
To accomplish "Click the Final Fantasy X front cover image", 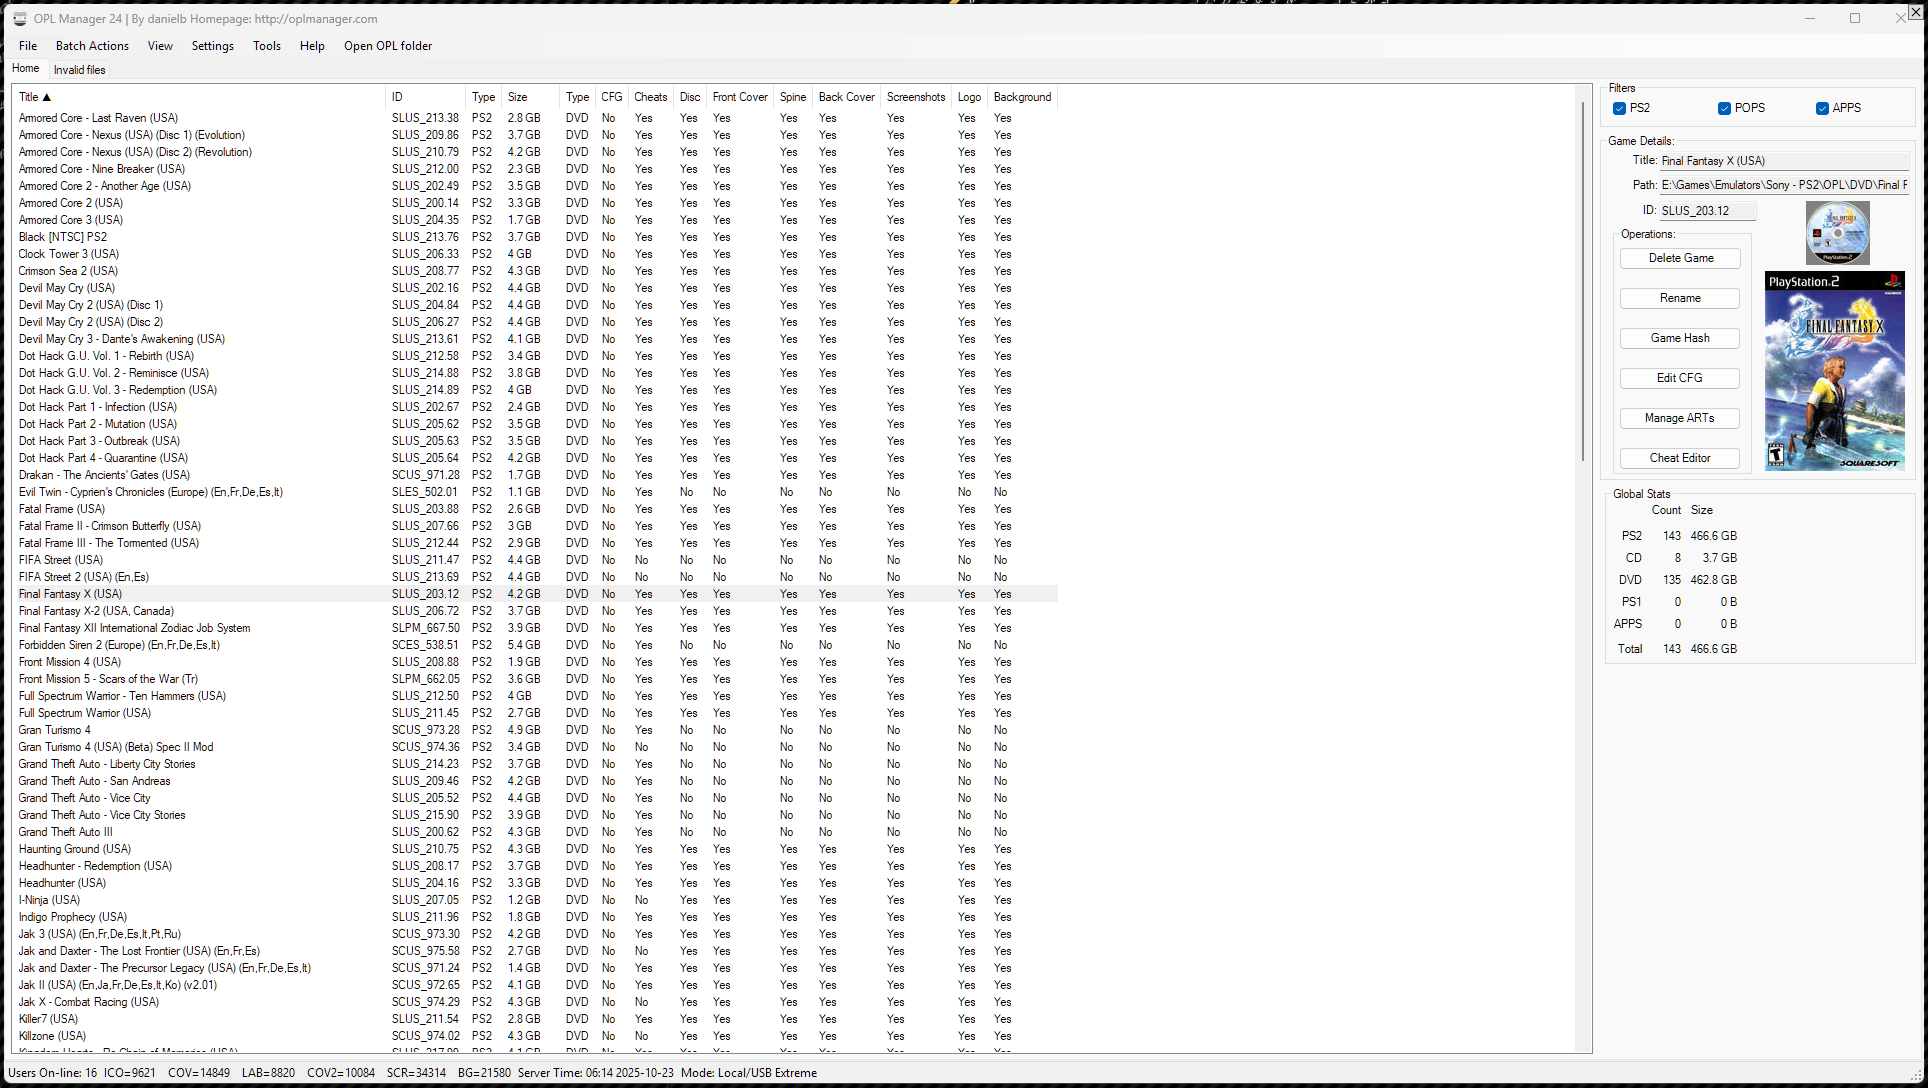I will (1834, 371).
